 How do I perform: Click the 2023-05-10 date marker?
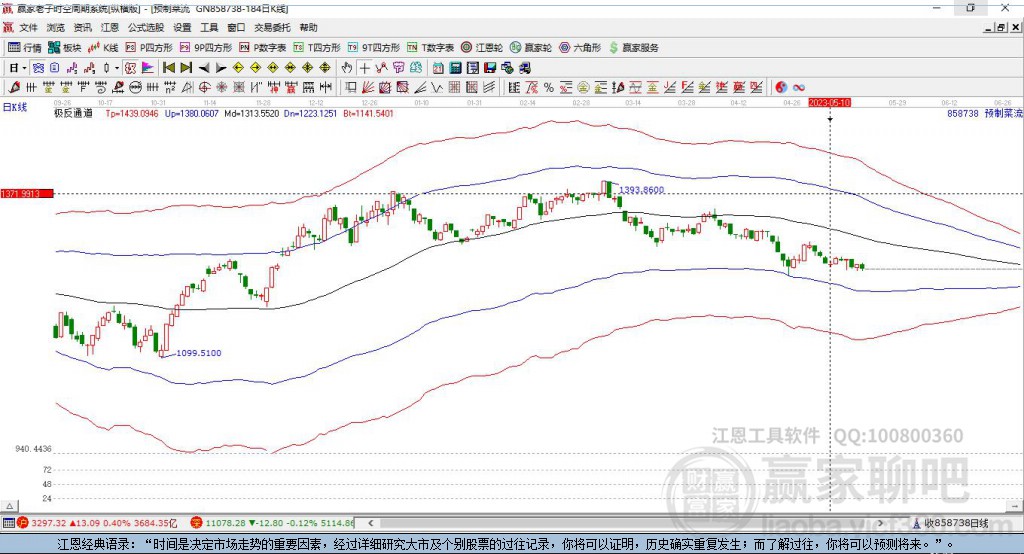[829, 103]
